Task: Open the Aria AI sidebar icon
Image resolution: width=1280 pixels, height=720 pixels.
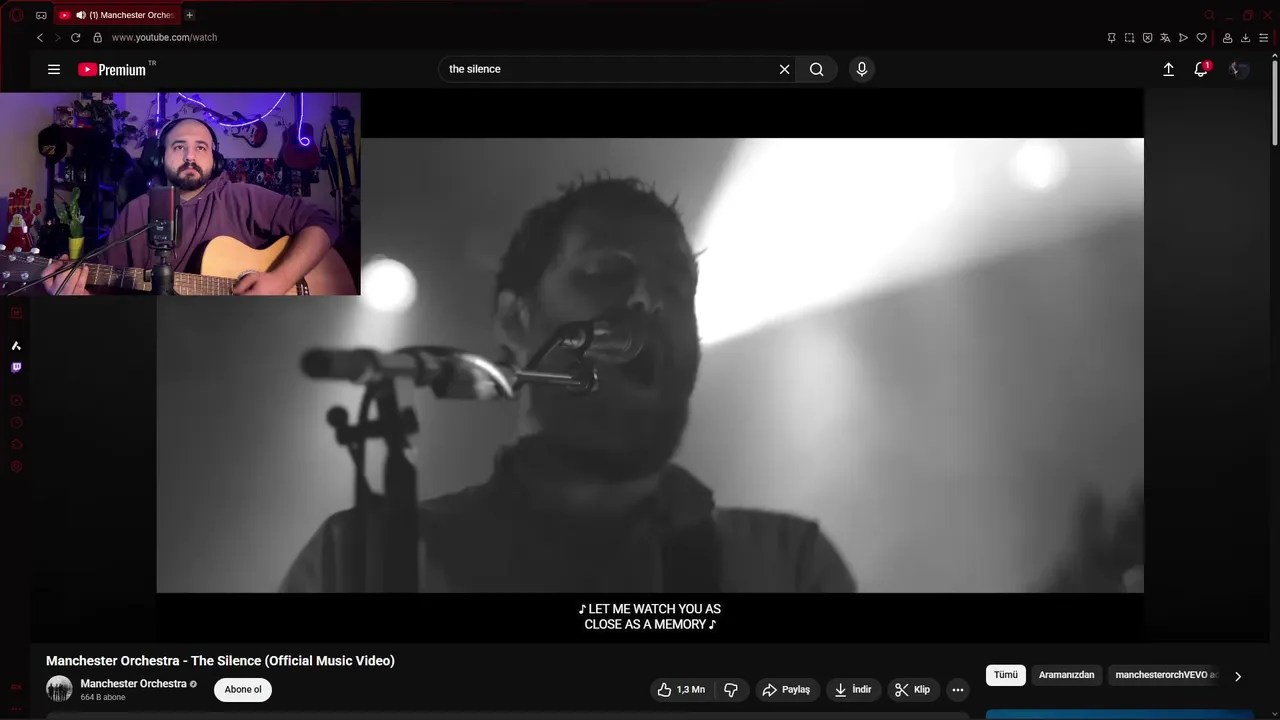Action: (x=16, y=345)
